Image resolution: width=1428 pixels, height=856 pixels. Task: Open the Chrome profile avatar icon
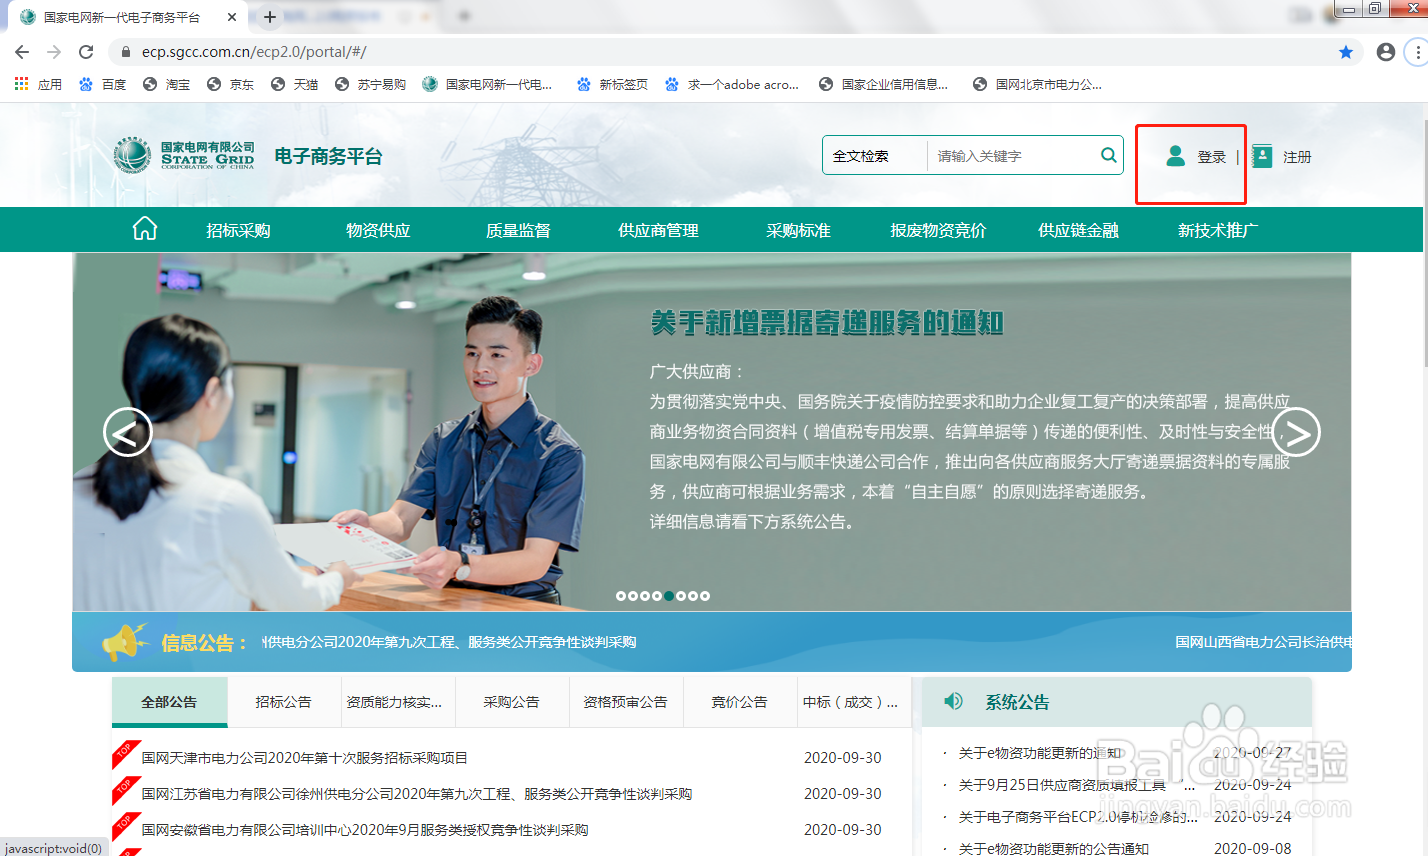point(1386,51)
